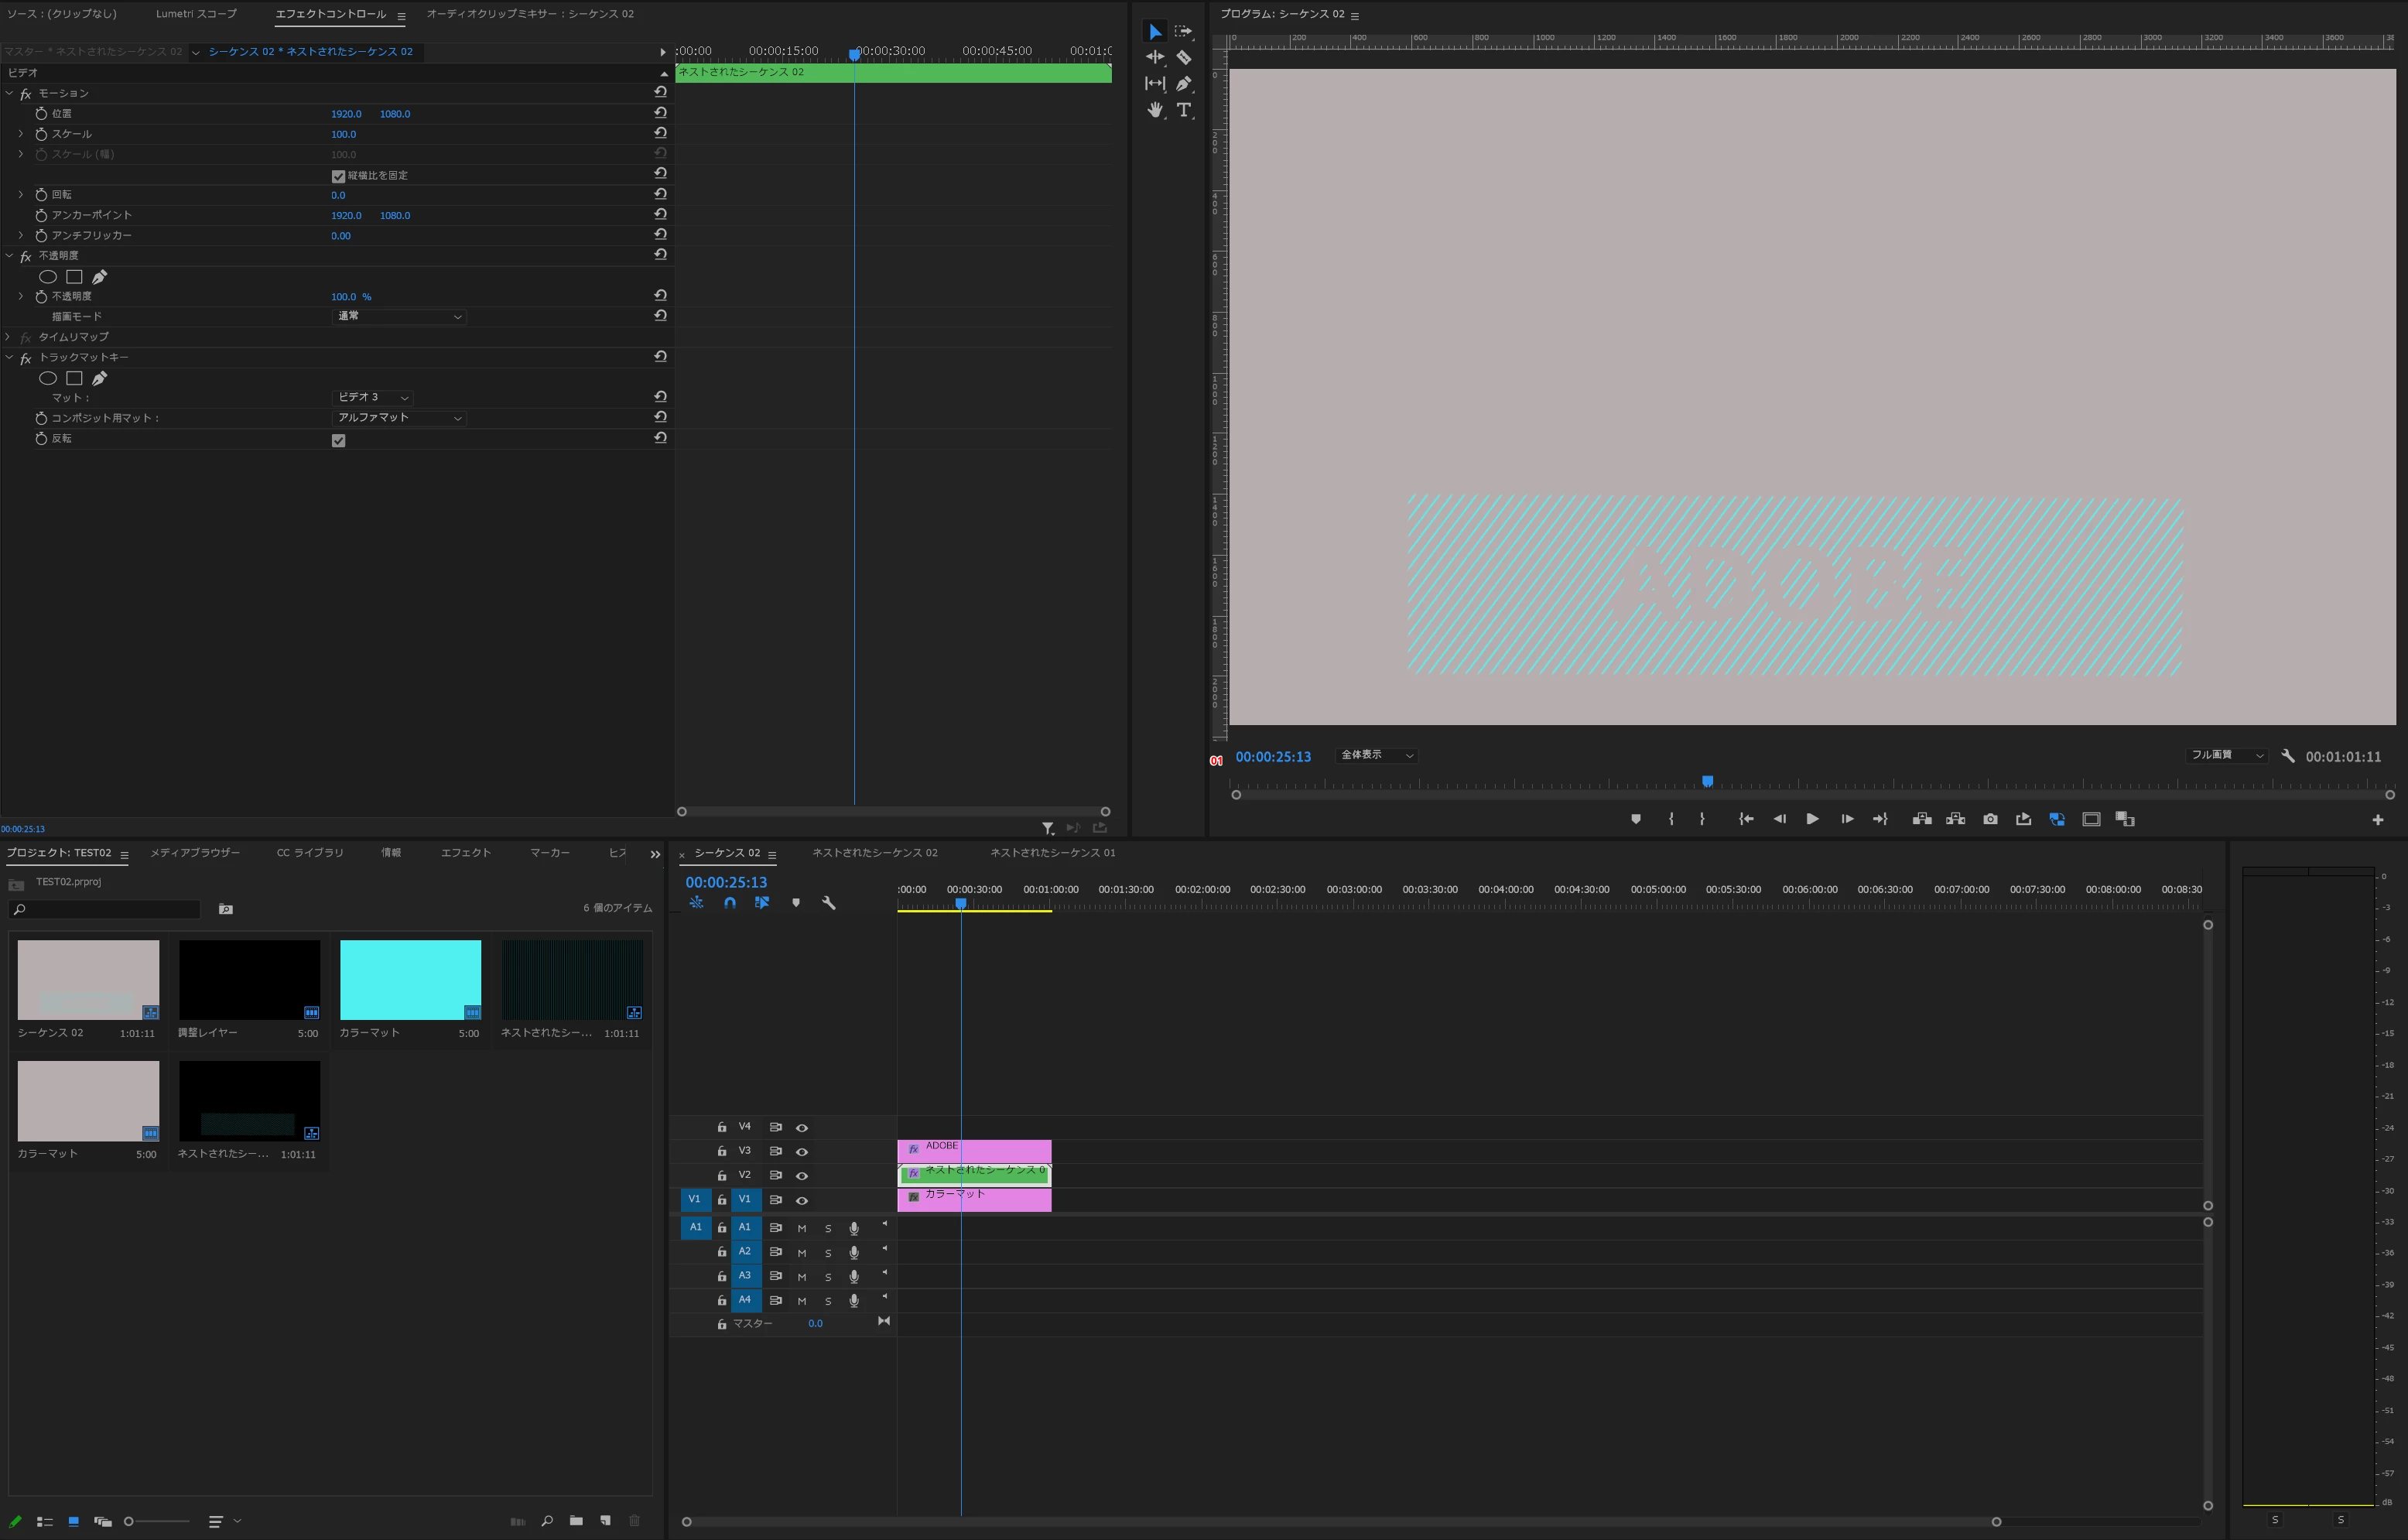Open timeline wrench display settings
The height and width of the screenshot is (1540, 2408).
(x=828, y=903)
